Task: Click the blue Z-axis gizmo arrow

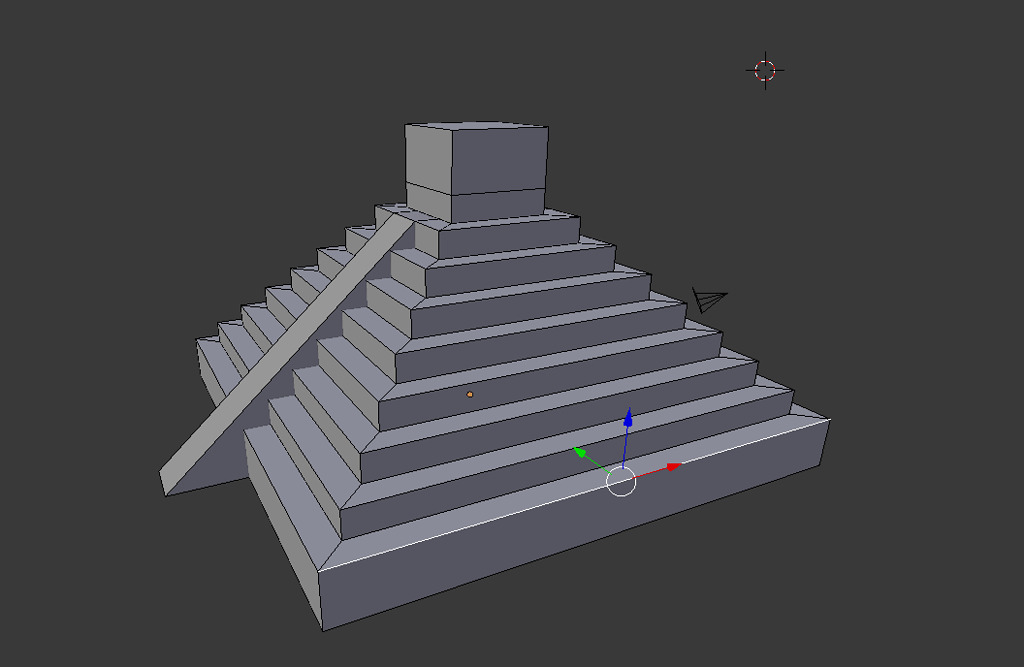Action: point(629,420)
